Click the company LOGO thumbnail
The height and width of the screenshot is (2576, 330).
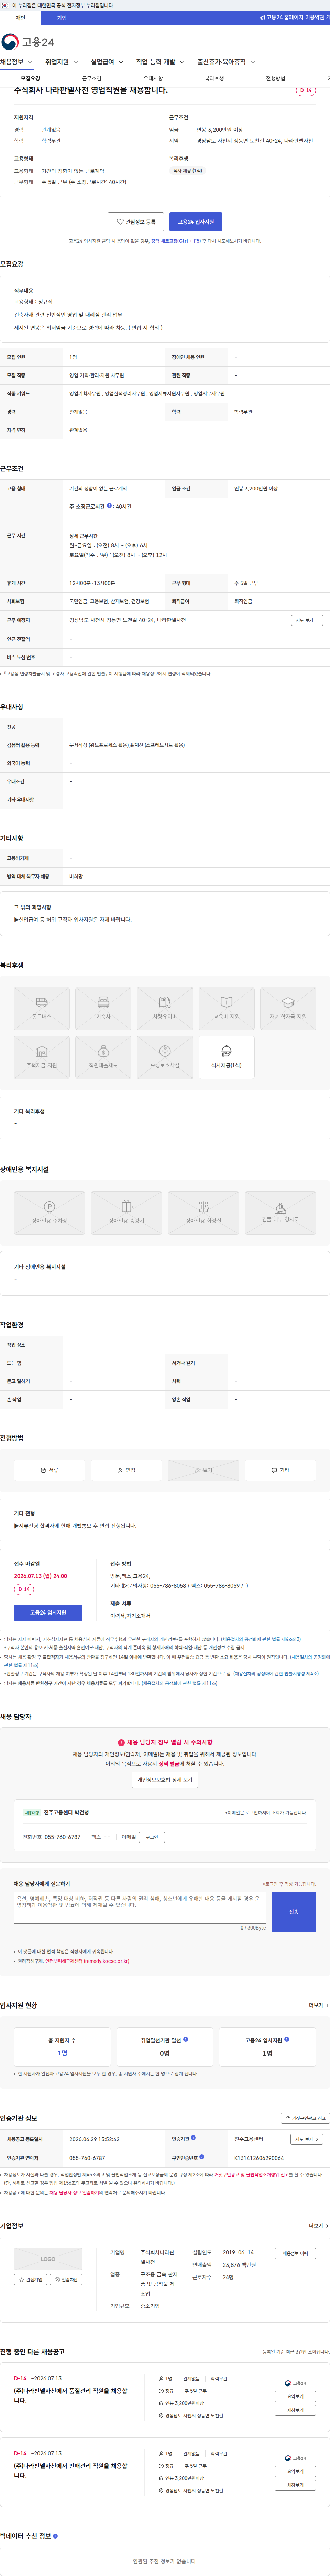click(48, 2259)
